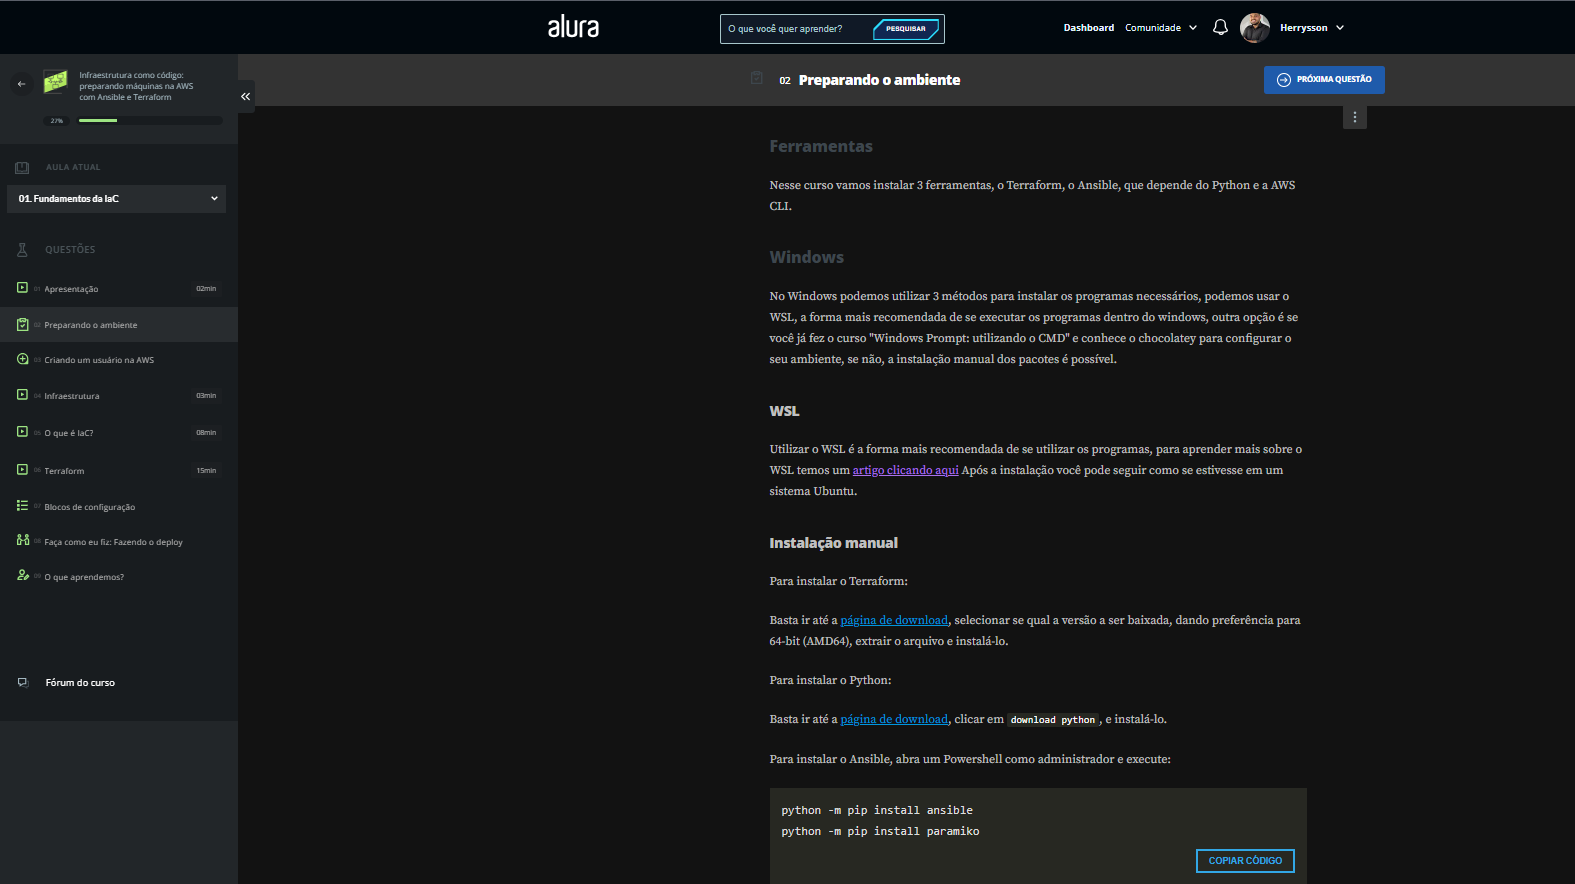Image resolution: width=1575 pixels, height=884 pixels.
Task: Click the Ferramentas heading
Action: (821, 146)
